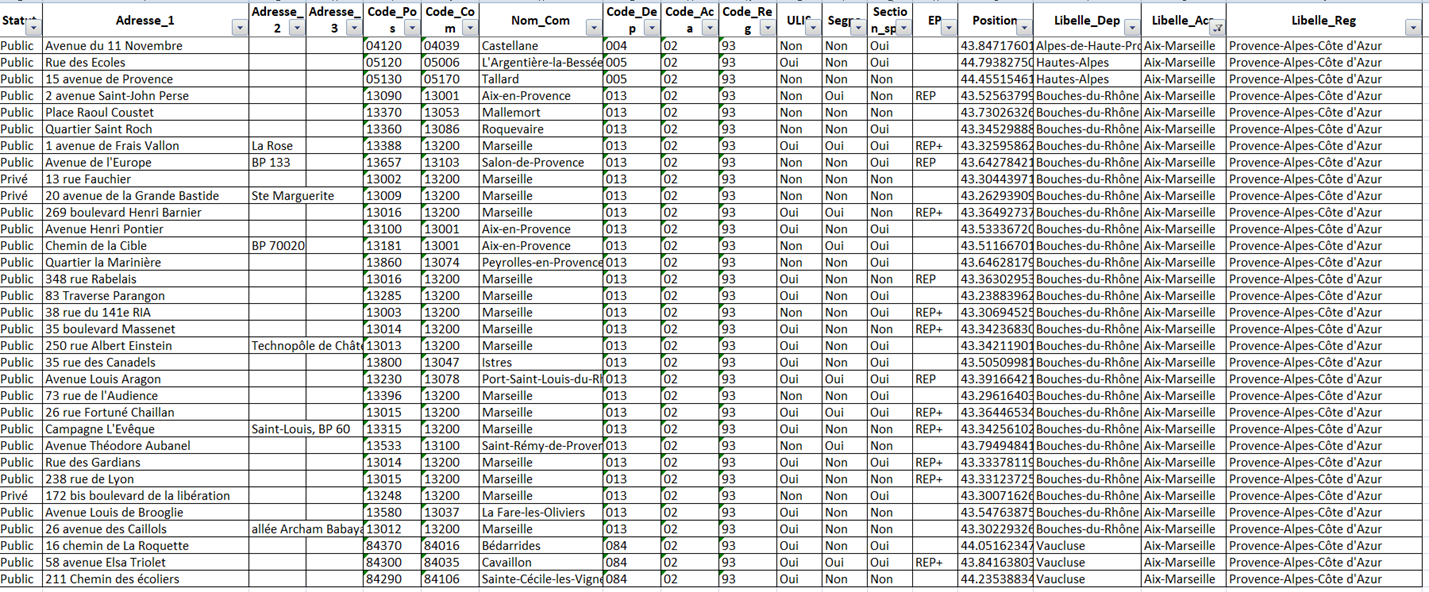Click the '26 avenue des Caillols' address

tap(146, 529)
